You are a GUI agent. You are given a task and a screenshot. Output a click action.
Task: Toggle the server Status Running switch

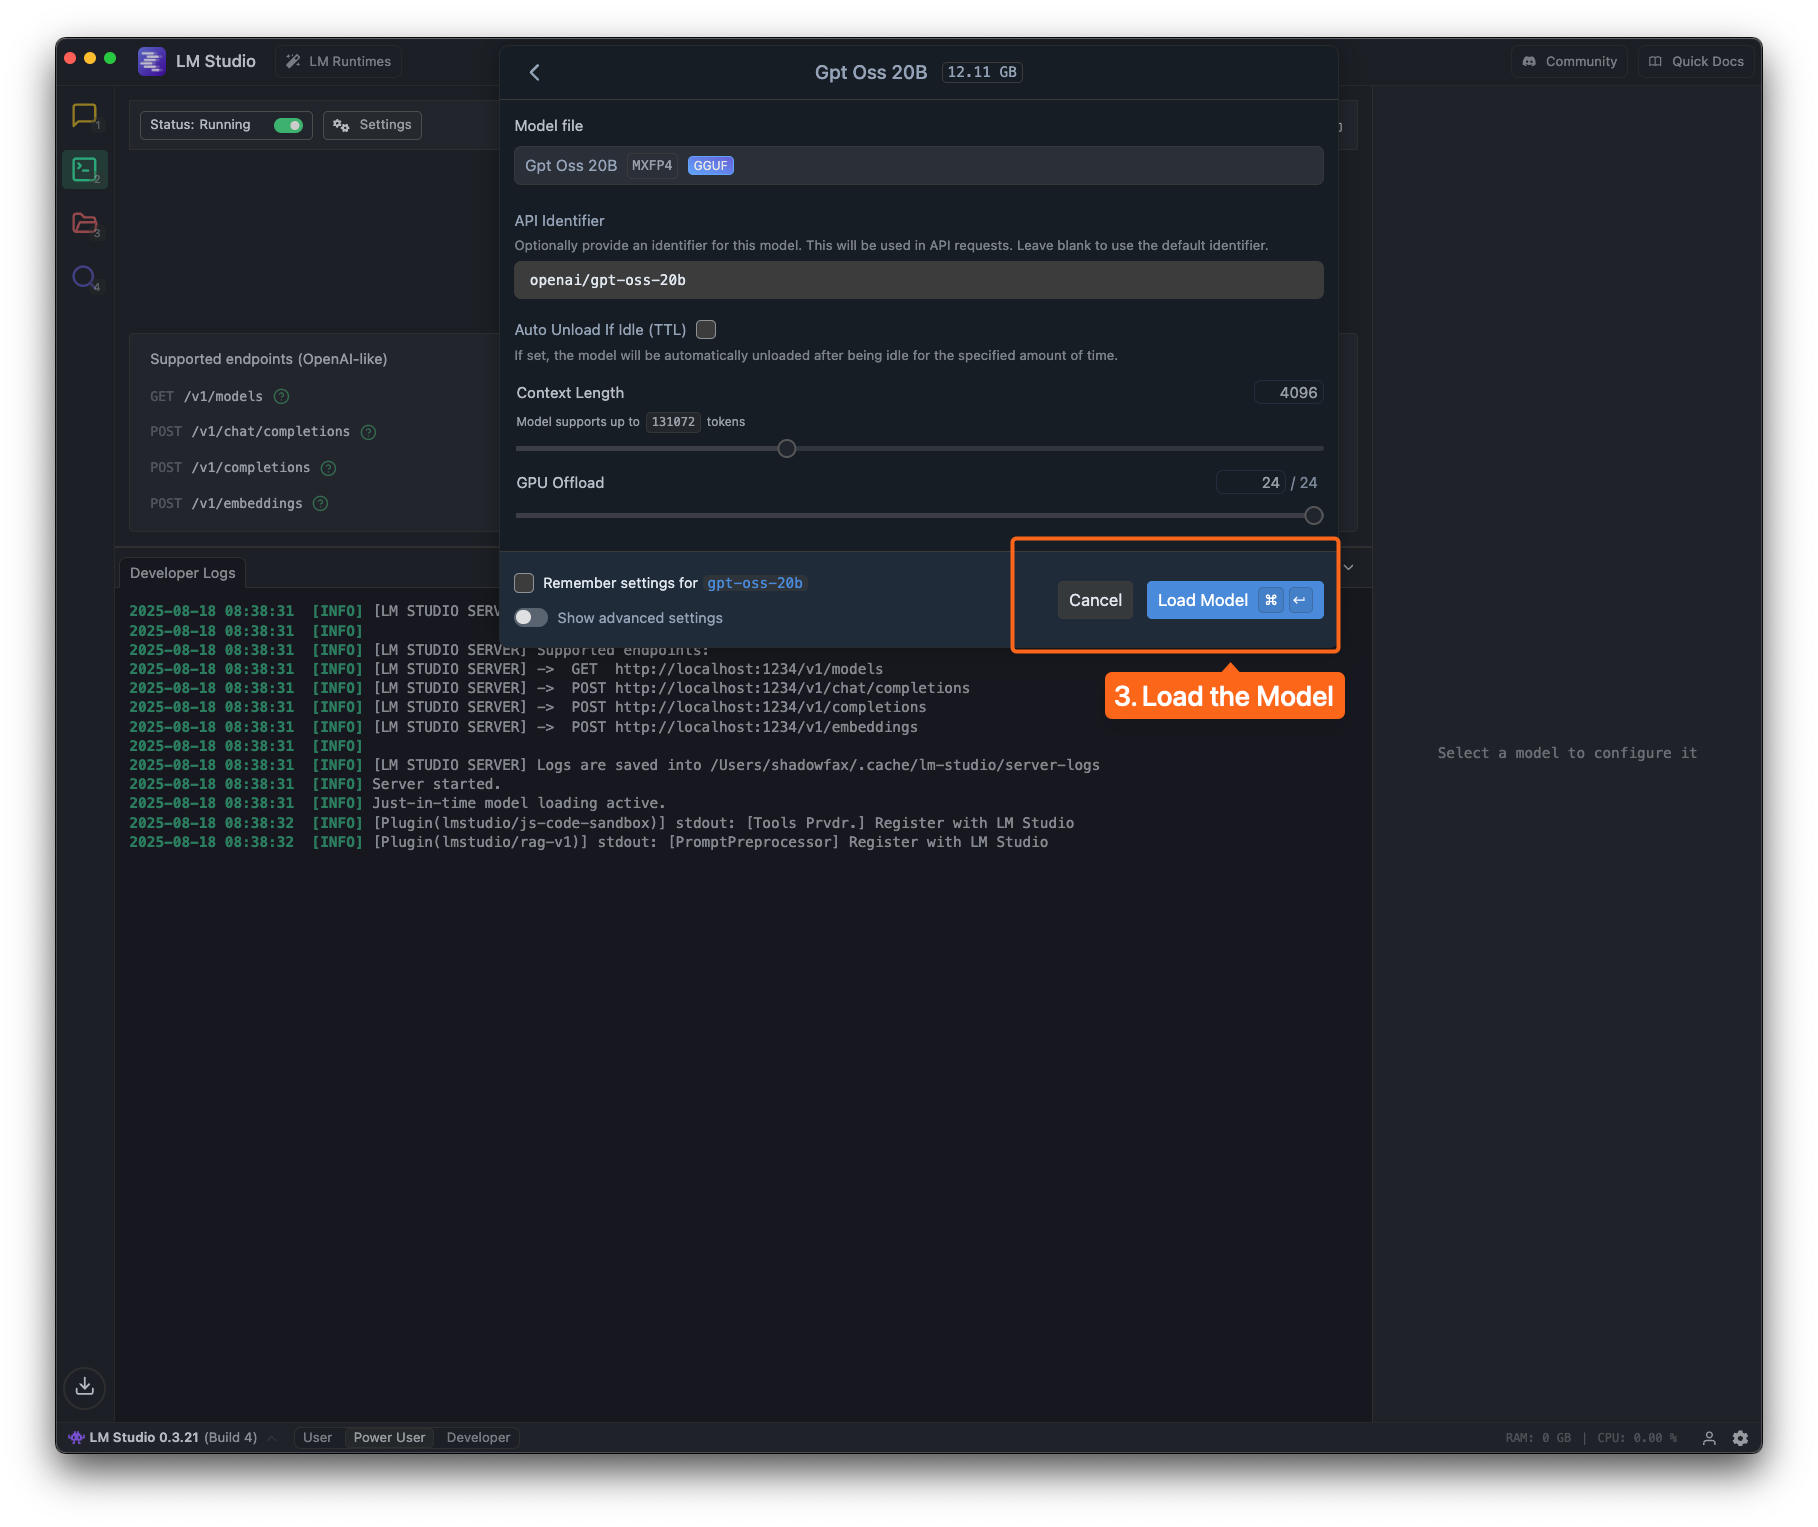coord(288,125)
